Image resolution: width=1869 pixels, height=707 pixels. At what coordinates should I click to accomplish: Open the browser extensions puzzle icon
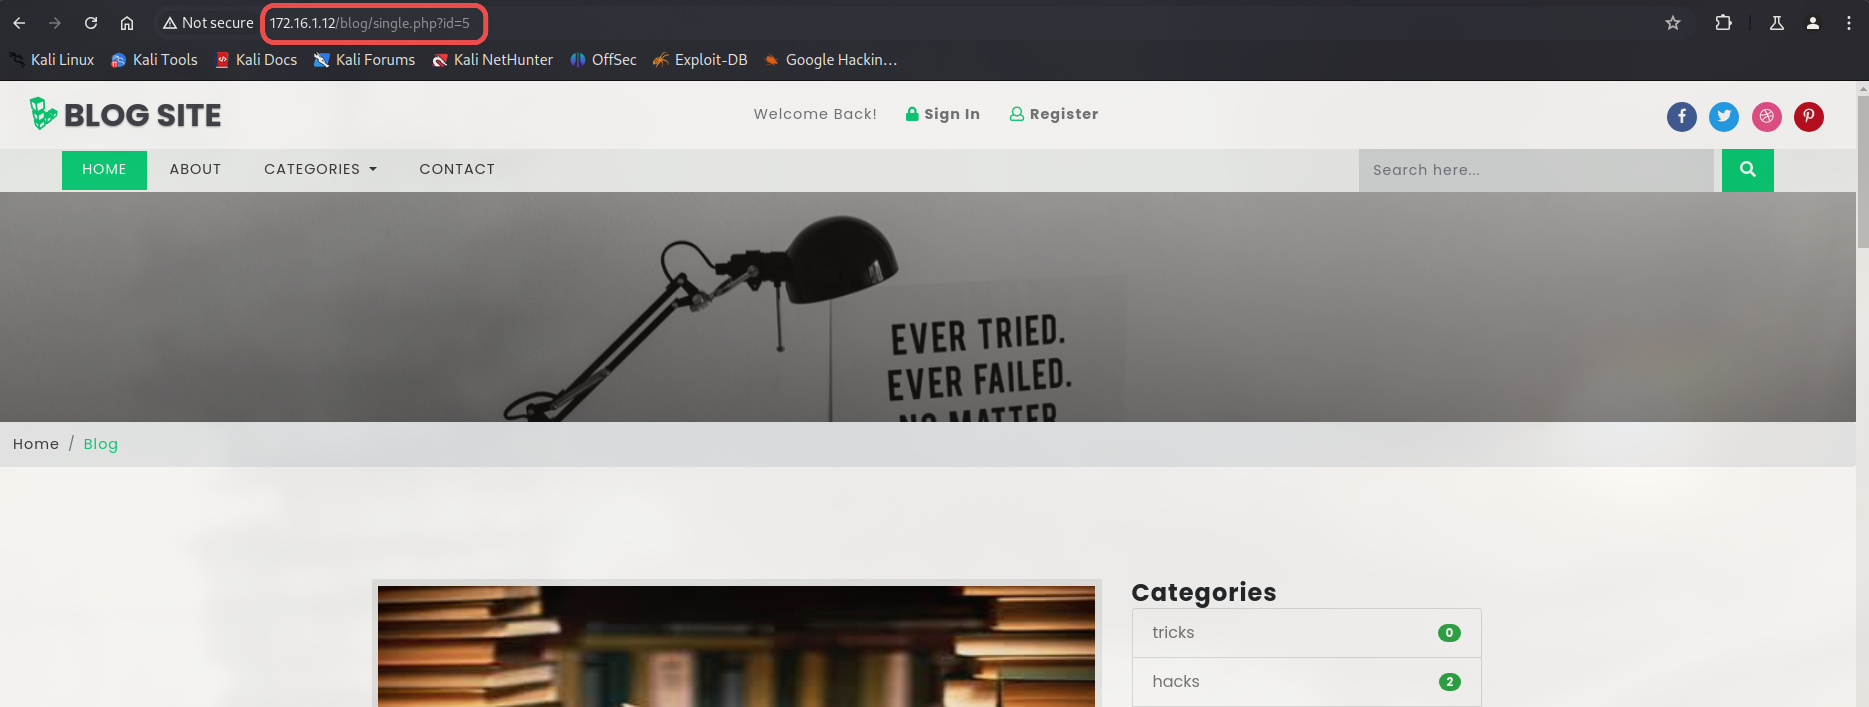1723,23
